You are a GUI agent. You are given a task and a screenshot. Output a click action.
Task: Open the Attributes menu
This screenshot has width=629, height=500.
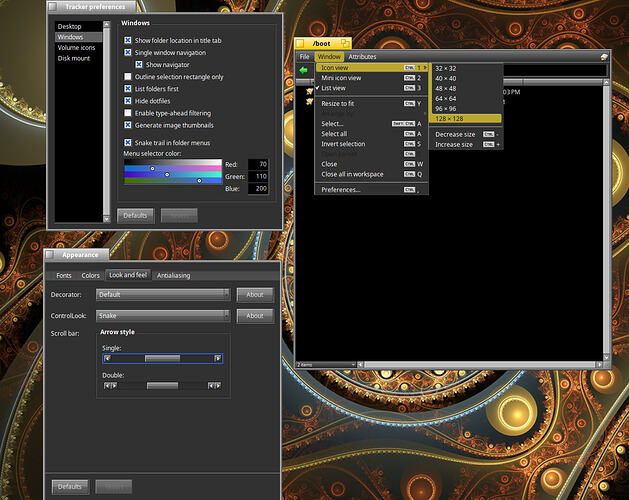coord(362,57)
